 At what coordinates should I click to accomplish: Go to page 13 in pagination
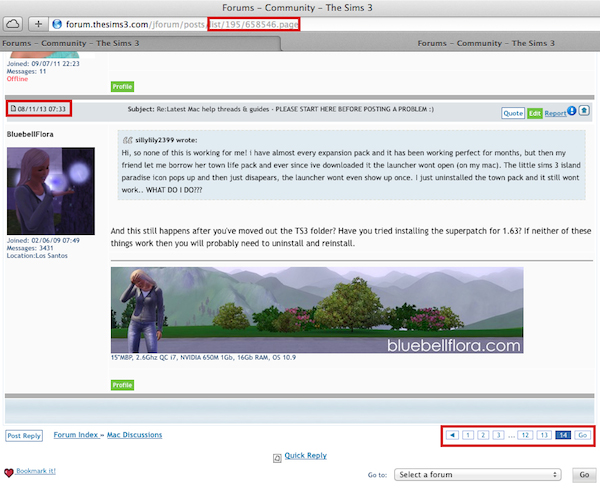544,435
